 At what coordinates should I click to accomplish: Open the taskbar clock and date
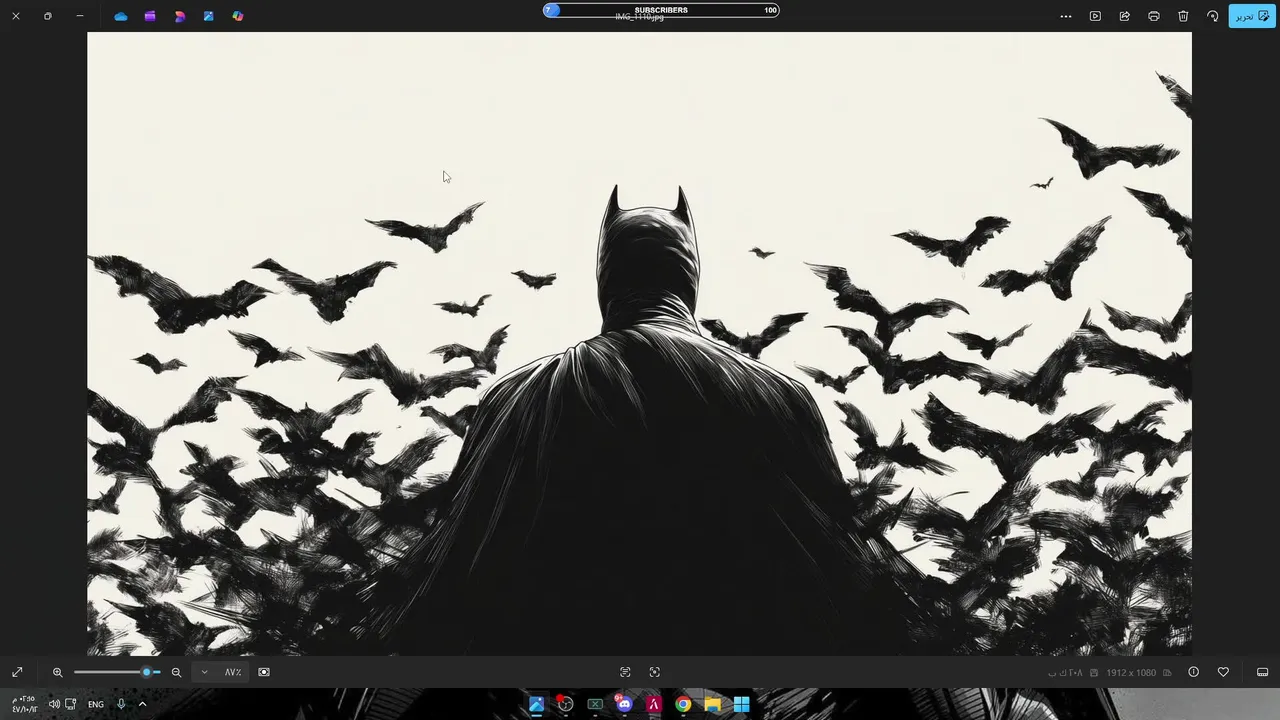coord(24,704)
